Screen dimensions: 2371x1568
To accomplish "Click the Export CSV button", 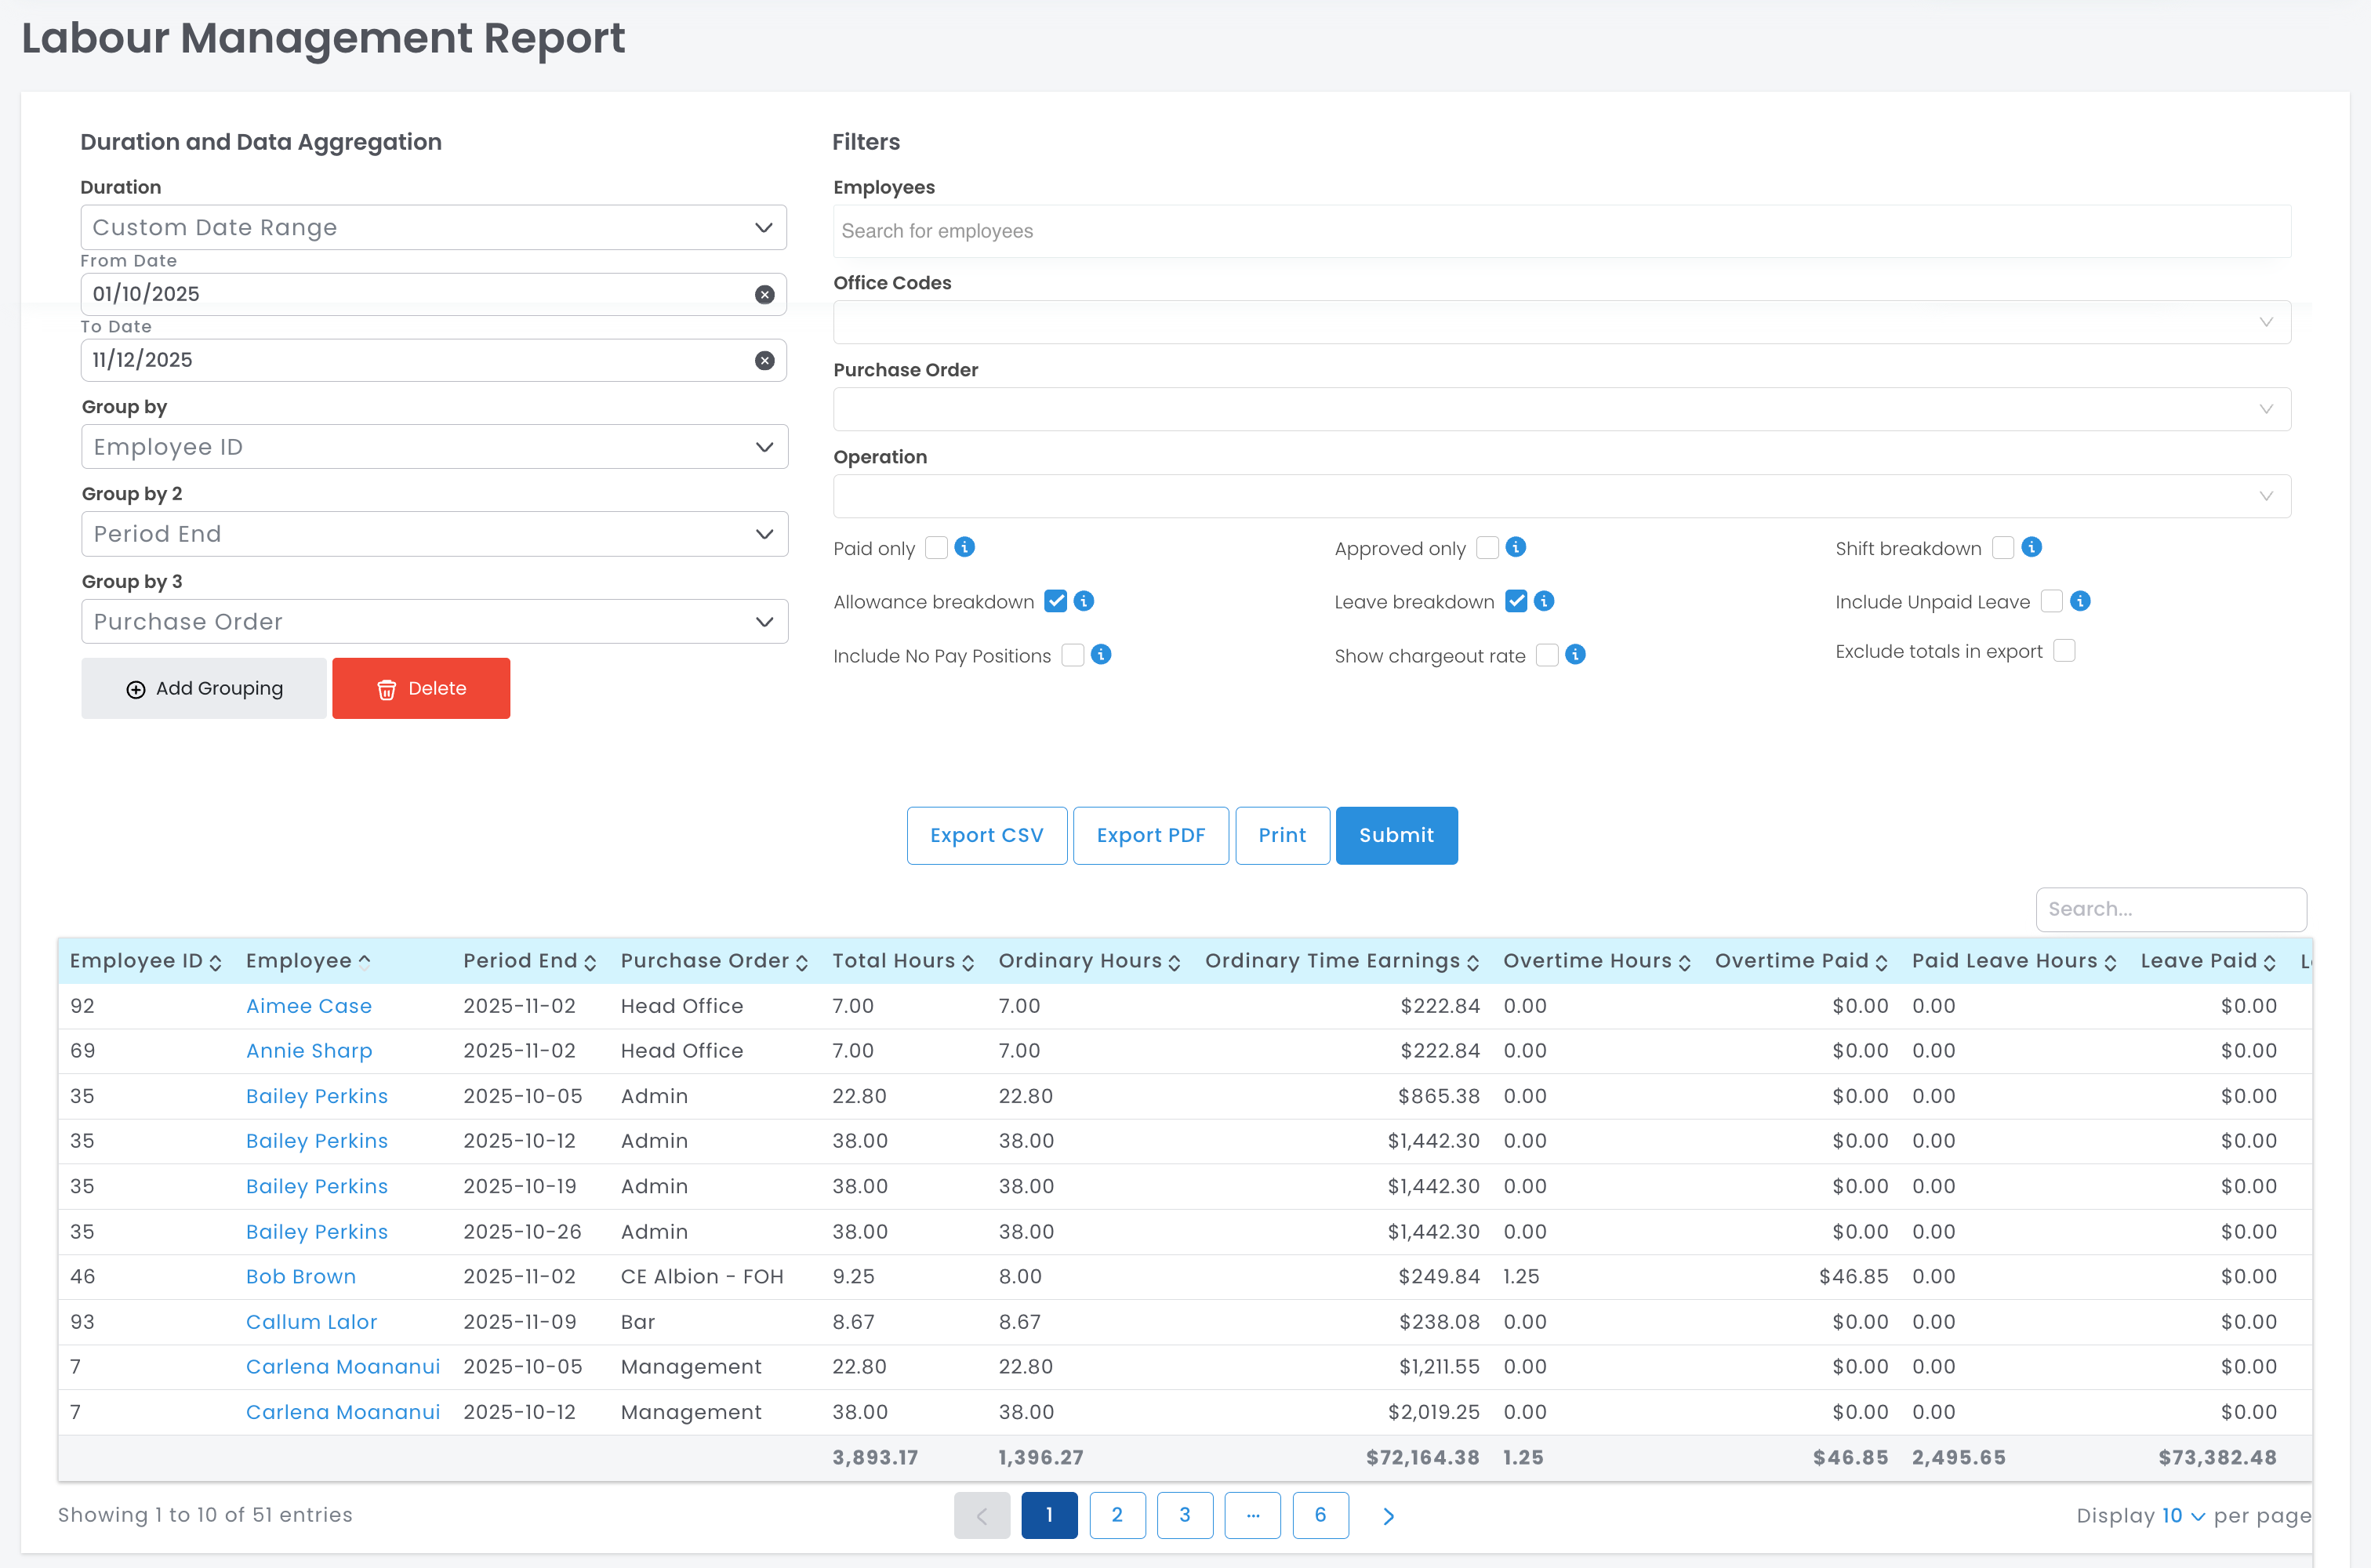I will click(x=986, y=835).
